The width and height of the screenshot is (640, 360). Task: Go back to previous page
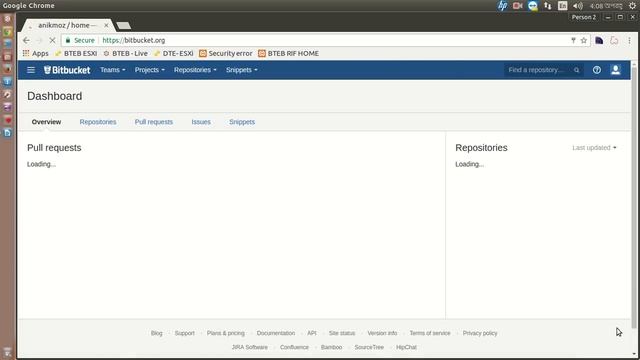26,40
